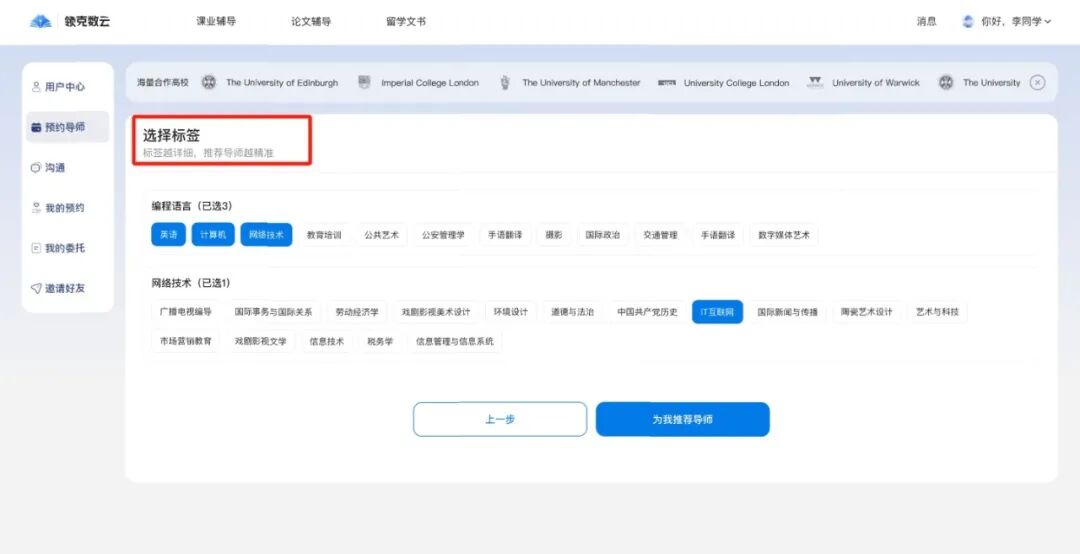Expand the 你好，李同学 account dropdown
This screenshot has width=1080, height=554.
[x=1016, y=21]
